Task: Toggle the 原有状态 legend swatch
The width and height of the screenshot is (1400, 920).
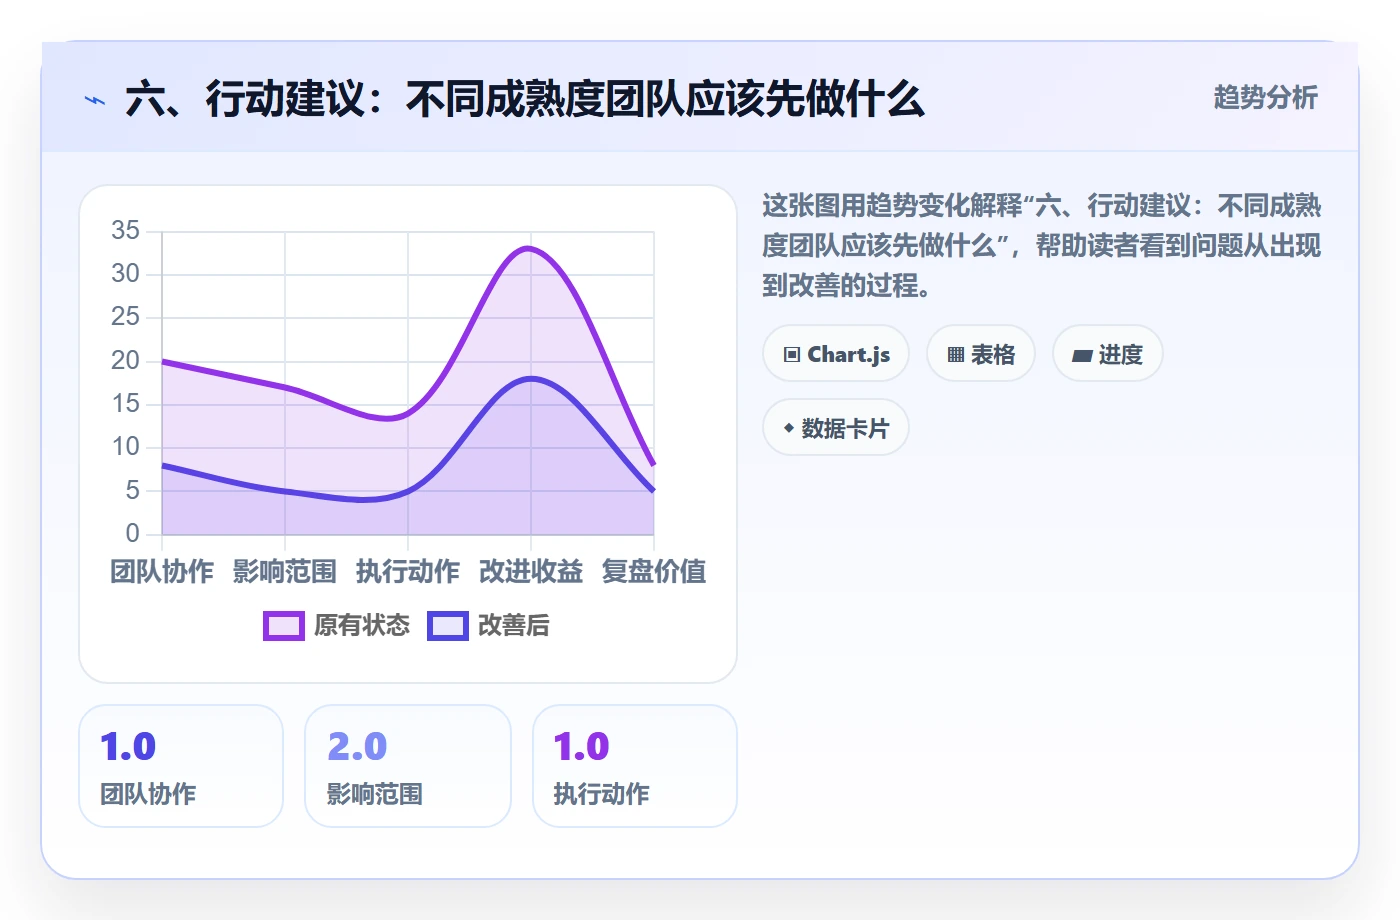Action: tap(284, 626)
